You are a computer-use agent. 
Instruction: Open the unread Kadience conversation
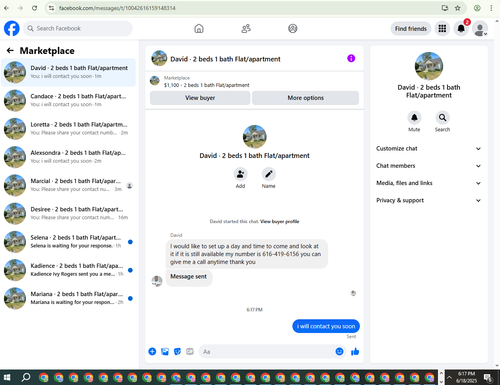click(x=68, y=270)
